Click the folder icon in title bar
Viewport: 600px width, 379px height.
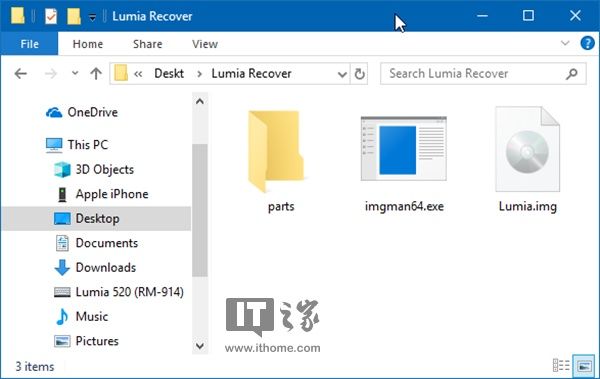(18, 16)
